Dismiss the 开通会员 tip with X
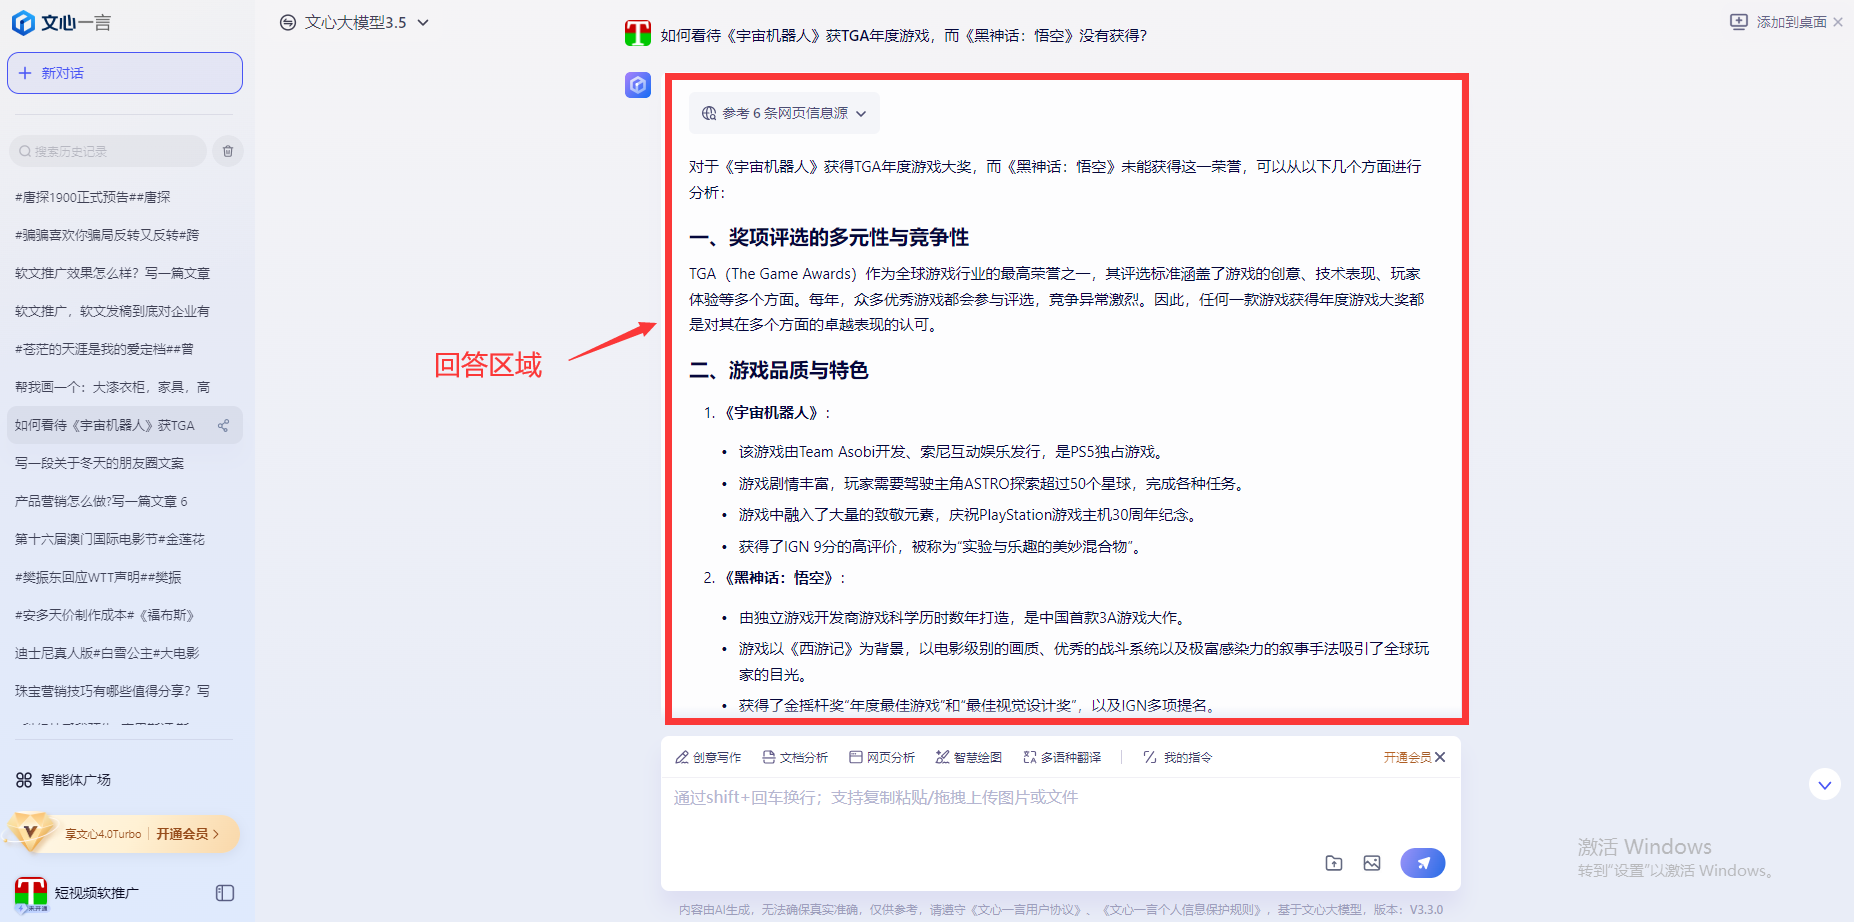The width and height of the screenshot is (1854, 922). (x=1440, y=757)
